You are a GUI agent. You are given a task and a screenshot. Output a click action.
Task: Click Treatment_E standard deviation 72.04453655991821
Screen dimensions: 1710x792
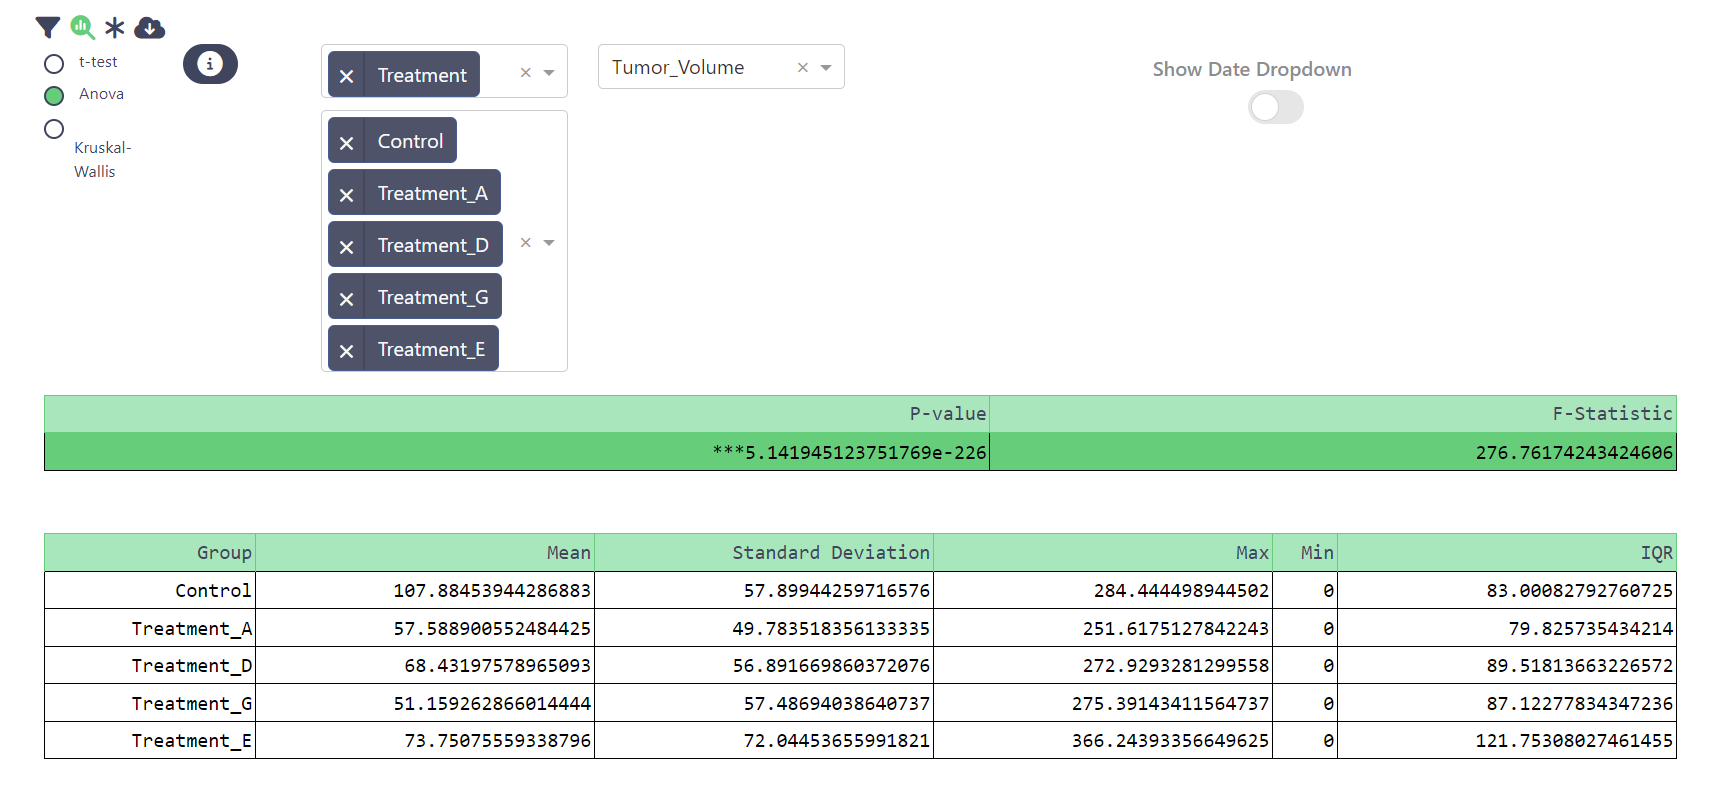click(836, 740)
